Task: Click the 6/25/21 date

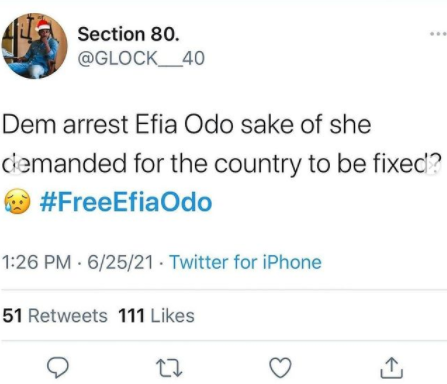Action: tap(120, 262)
